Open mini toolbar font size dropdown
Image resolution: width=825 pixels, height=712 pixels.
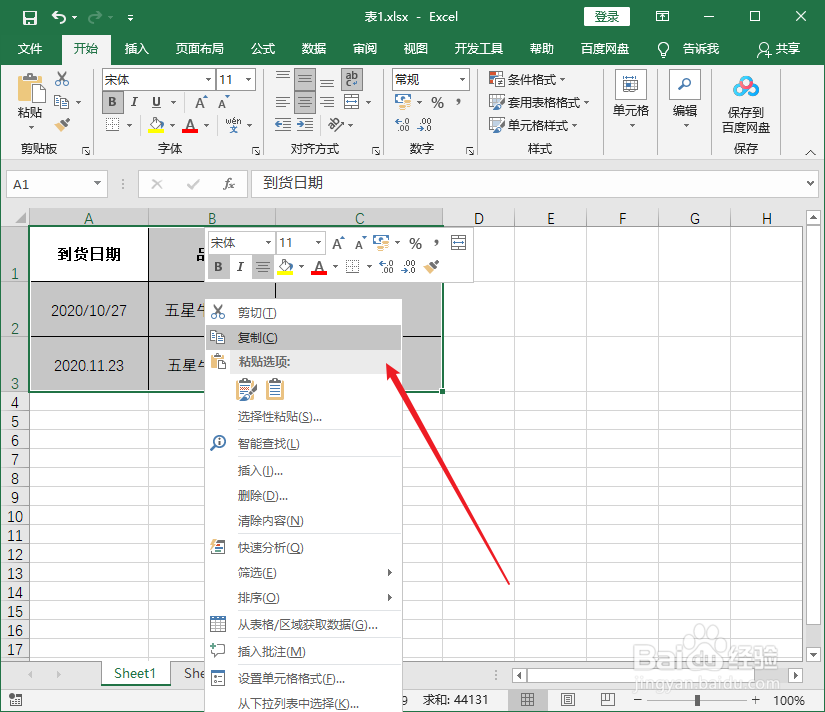318,243
